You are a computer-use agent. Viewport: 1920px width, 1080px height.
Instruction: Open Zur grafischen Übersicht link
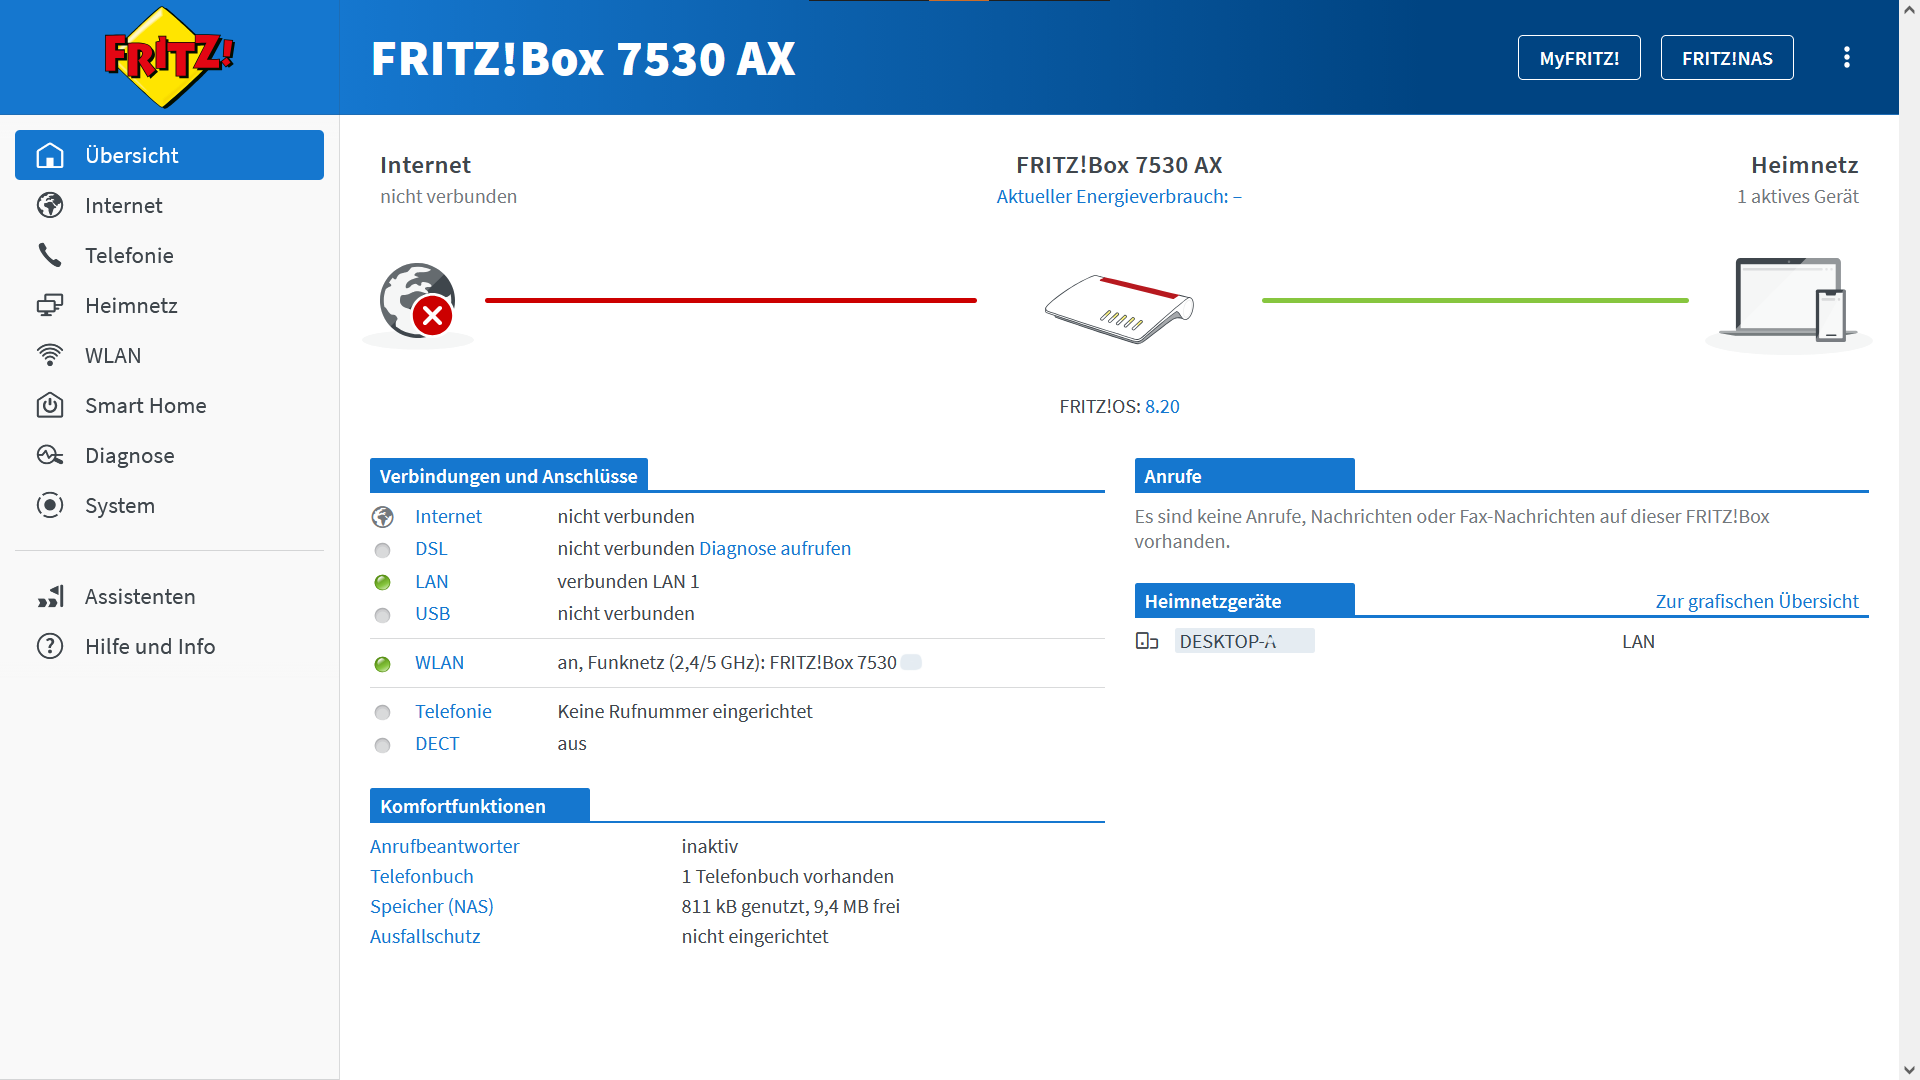[x=1757, y=601]
